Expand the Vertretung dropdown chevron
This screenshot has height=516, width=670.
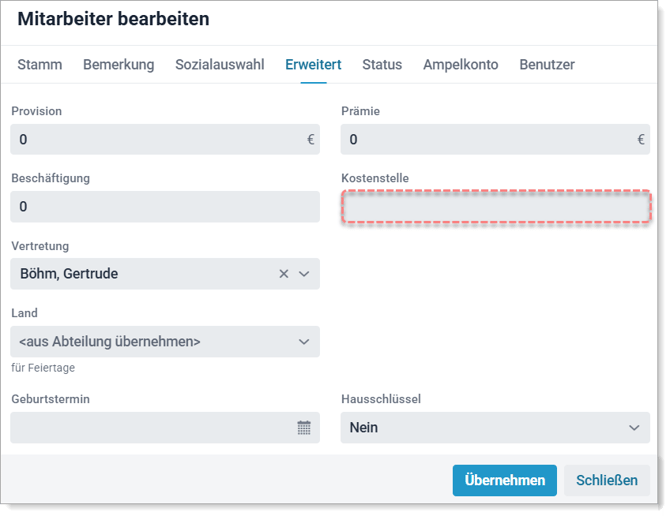point(304,274)
